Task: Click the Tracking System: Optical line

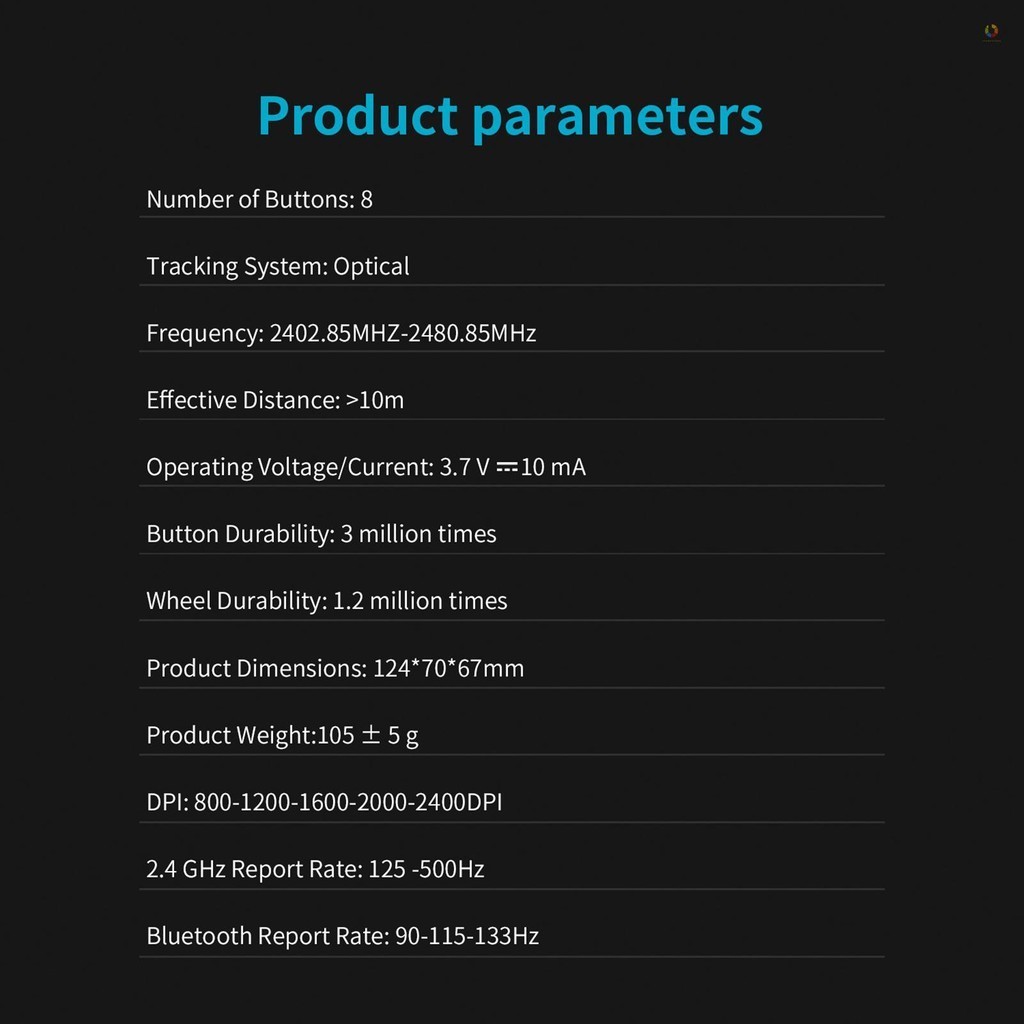Action: 277,266
